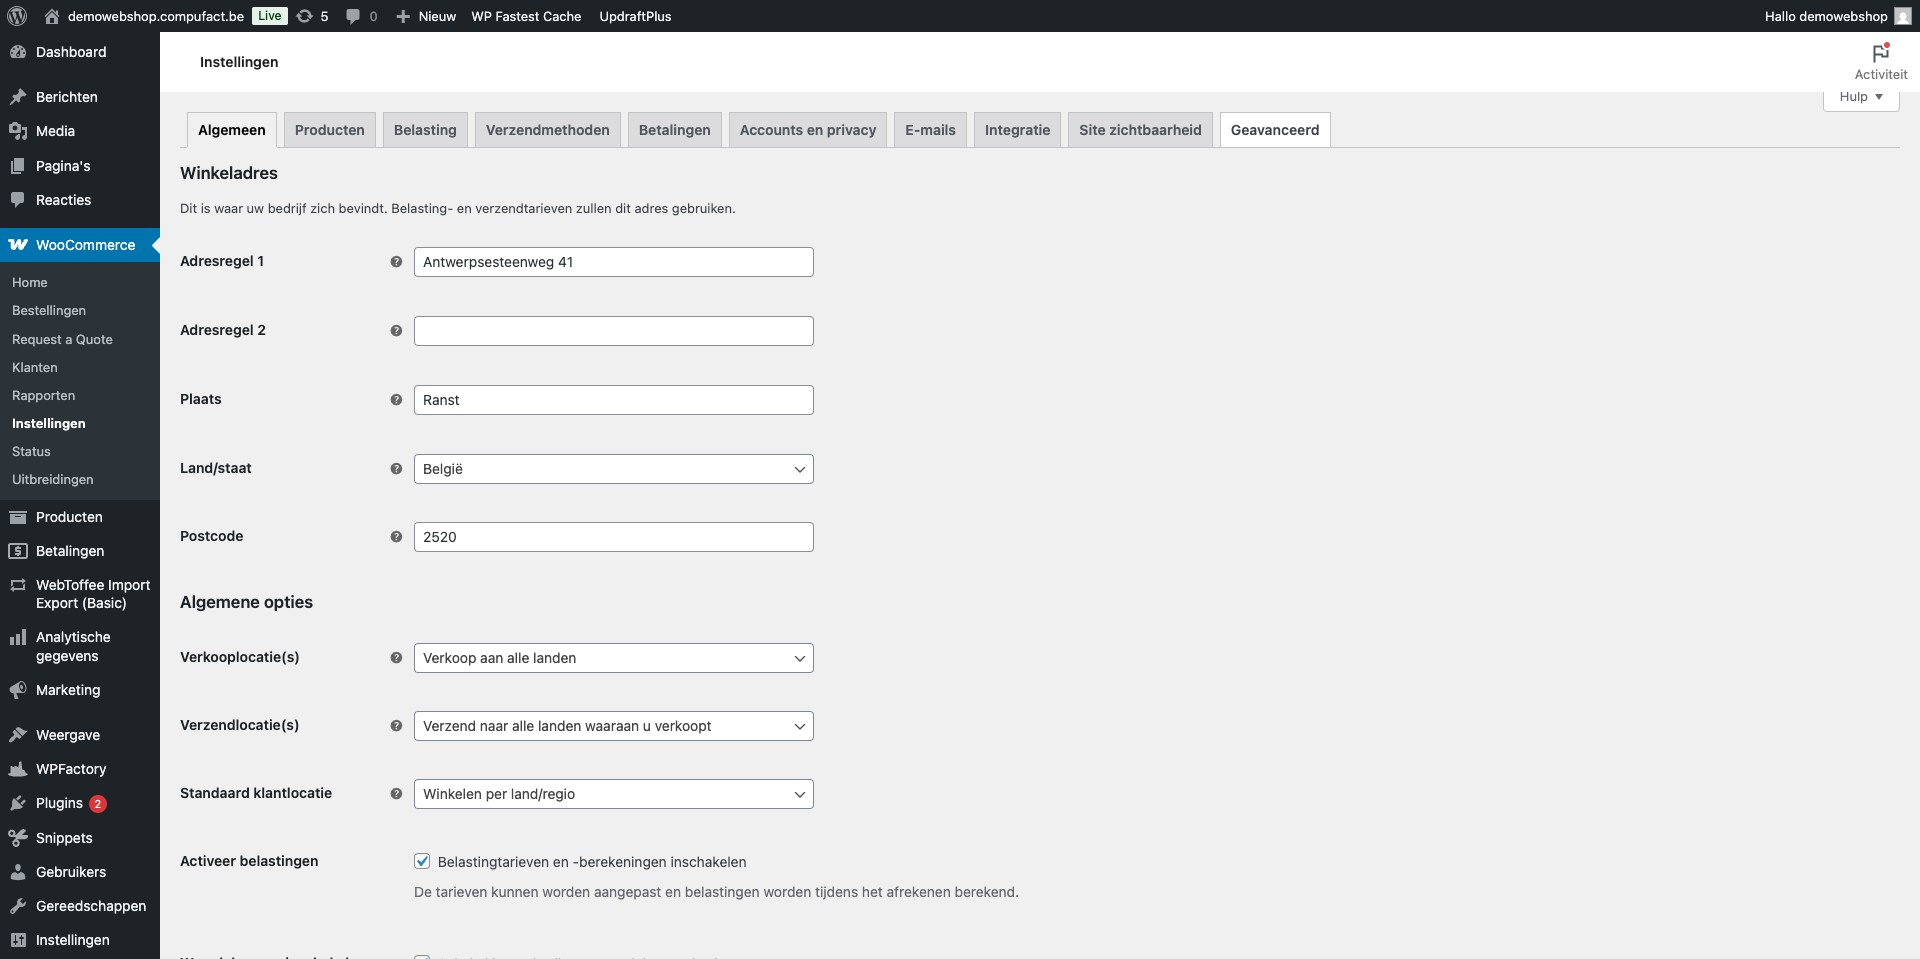The height and width of the screenshot is (959, 1920).
Task: Click the user avatar beside Hallo demowebshop
Action: tap(1902, 16)
